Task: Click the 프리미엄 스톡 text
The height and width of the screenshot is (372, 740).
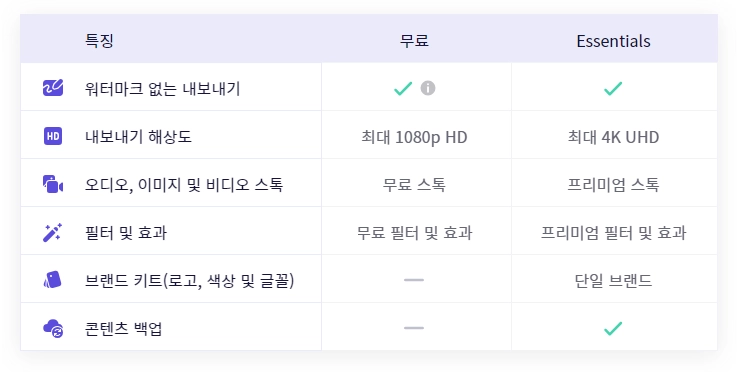Action: (613, 185)
